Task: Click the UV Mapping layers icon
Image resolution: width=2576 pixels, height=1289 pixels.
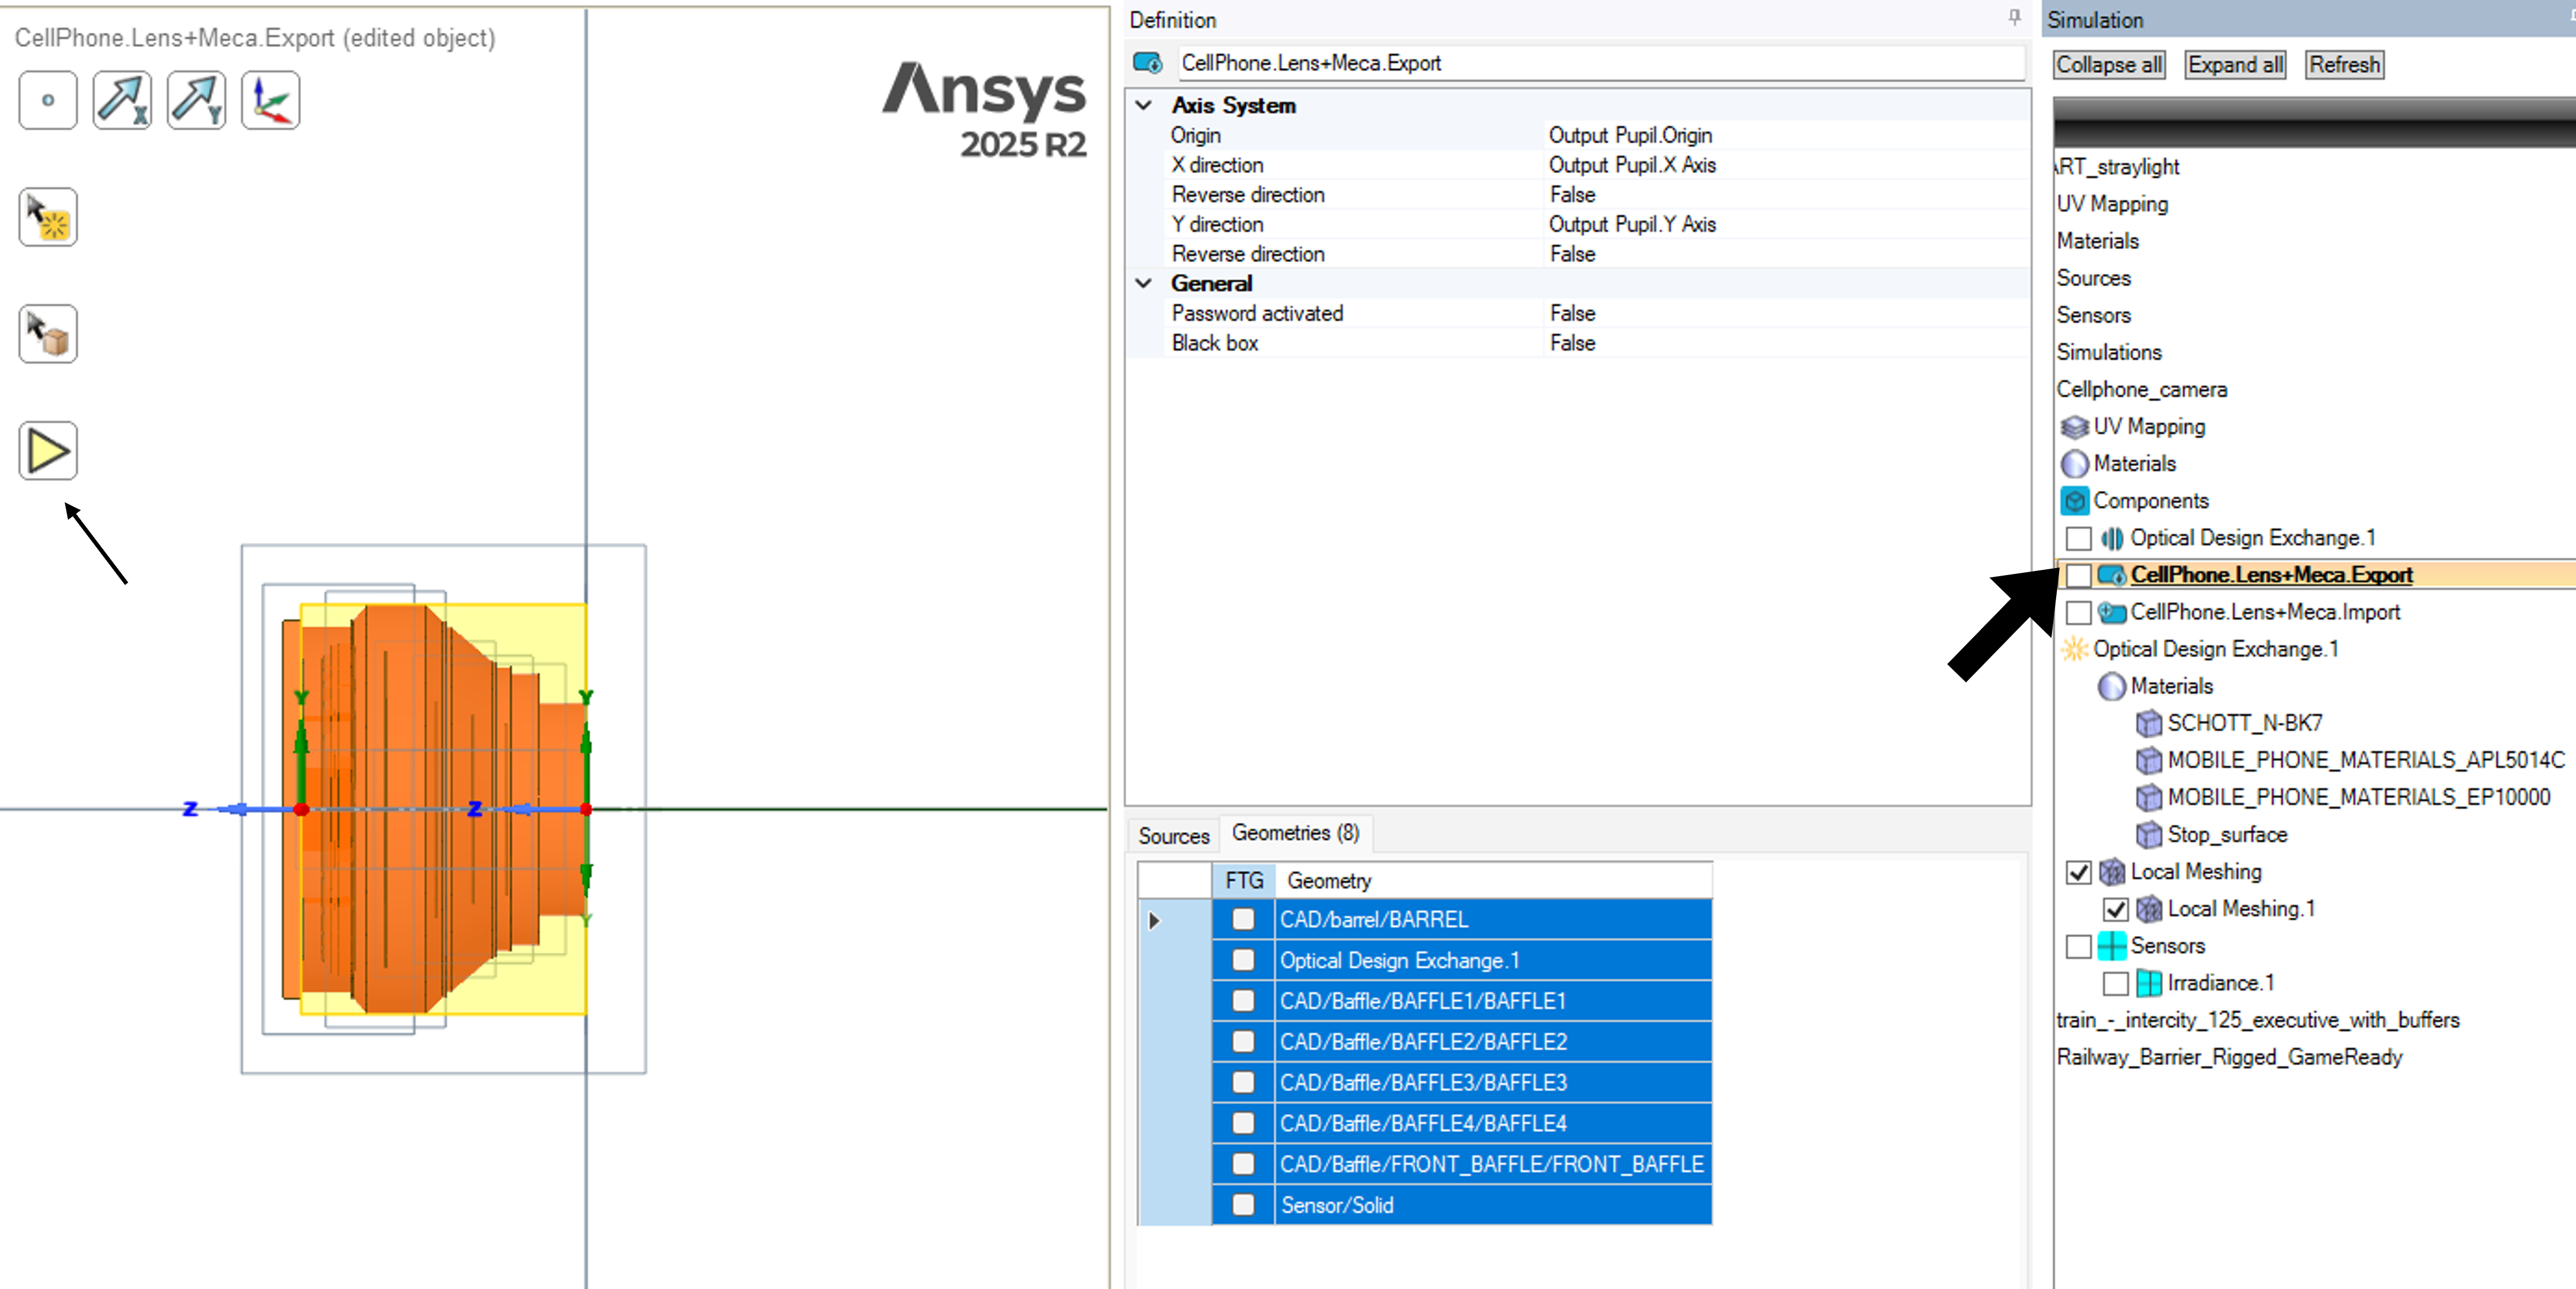Action: (2074, 427)
